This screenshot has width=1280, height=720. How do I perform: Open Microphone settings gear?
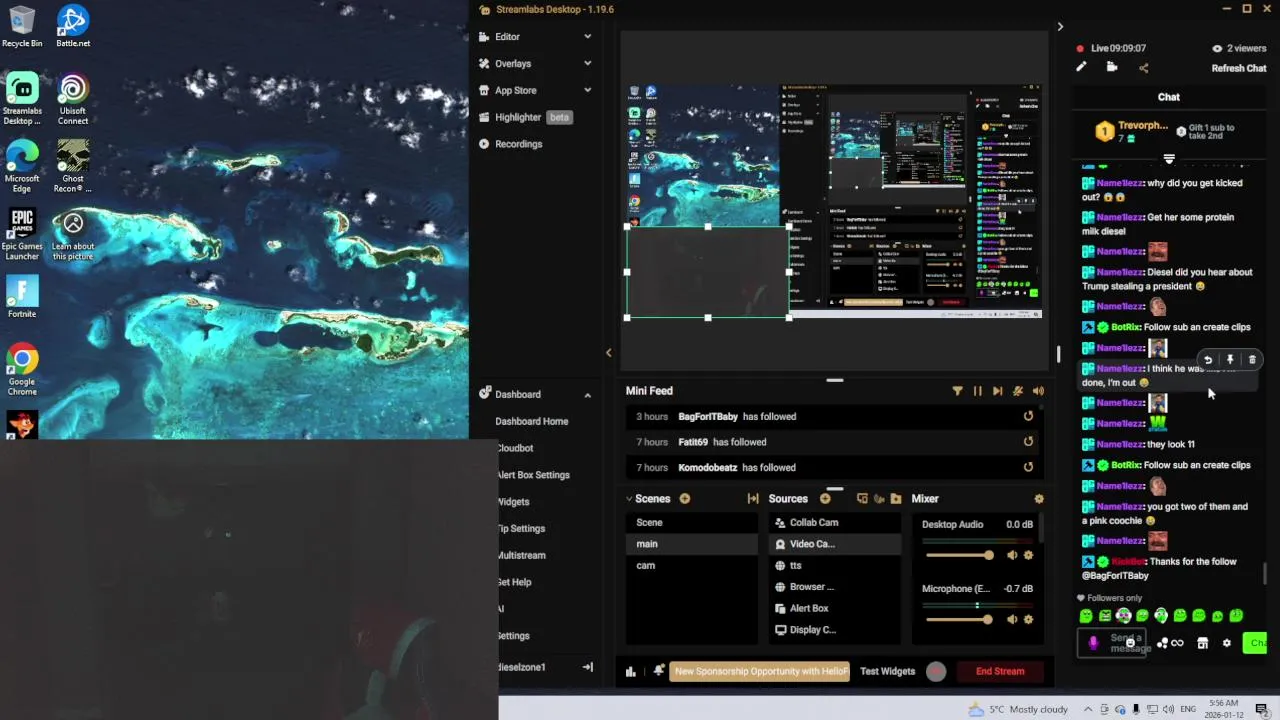click(x=1028, y=619)
